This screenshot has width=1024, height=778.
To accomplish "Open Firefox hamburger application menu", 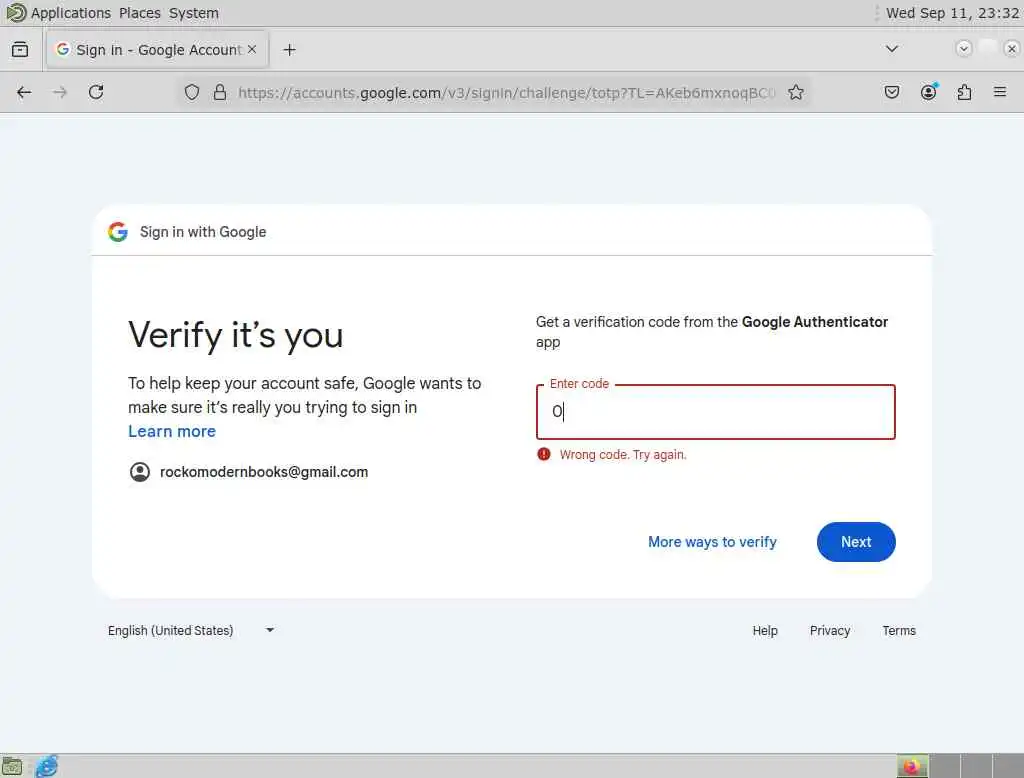I will coord(1000,92).
